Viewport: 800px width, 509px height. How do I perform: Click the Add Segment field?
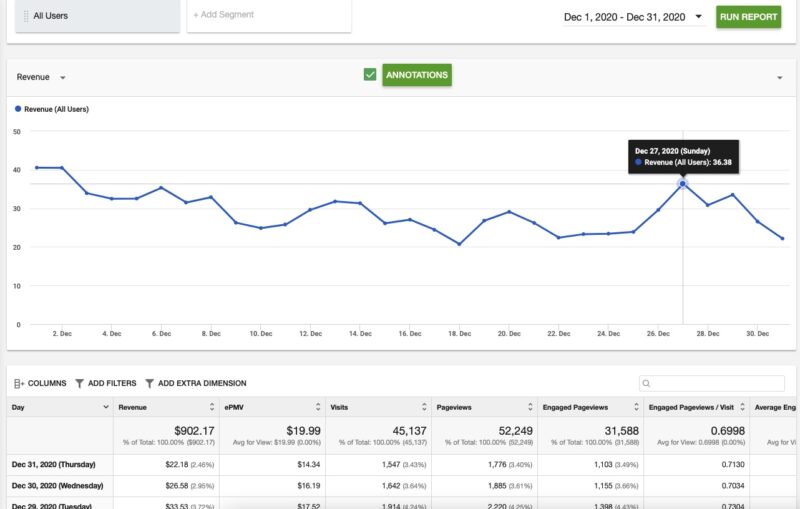click(x=269, y=15)
